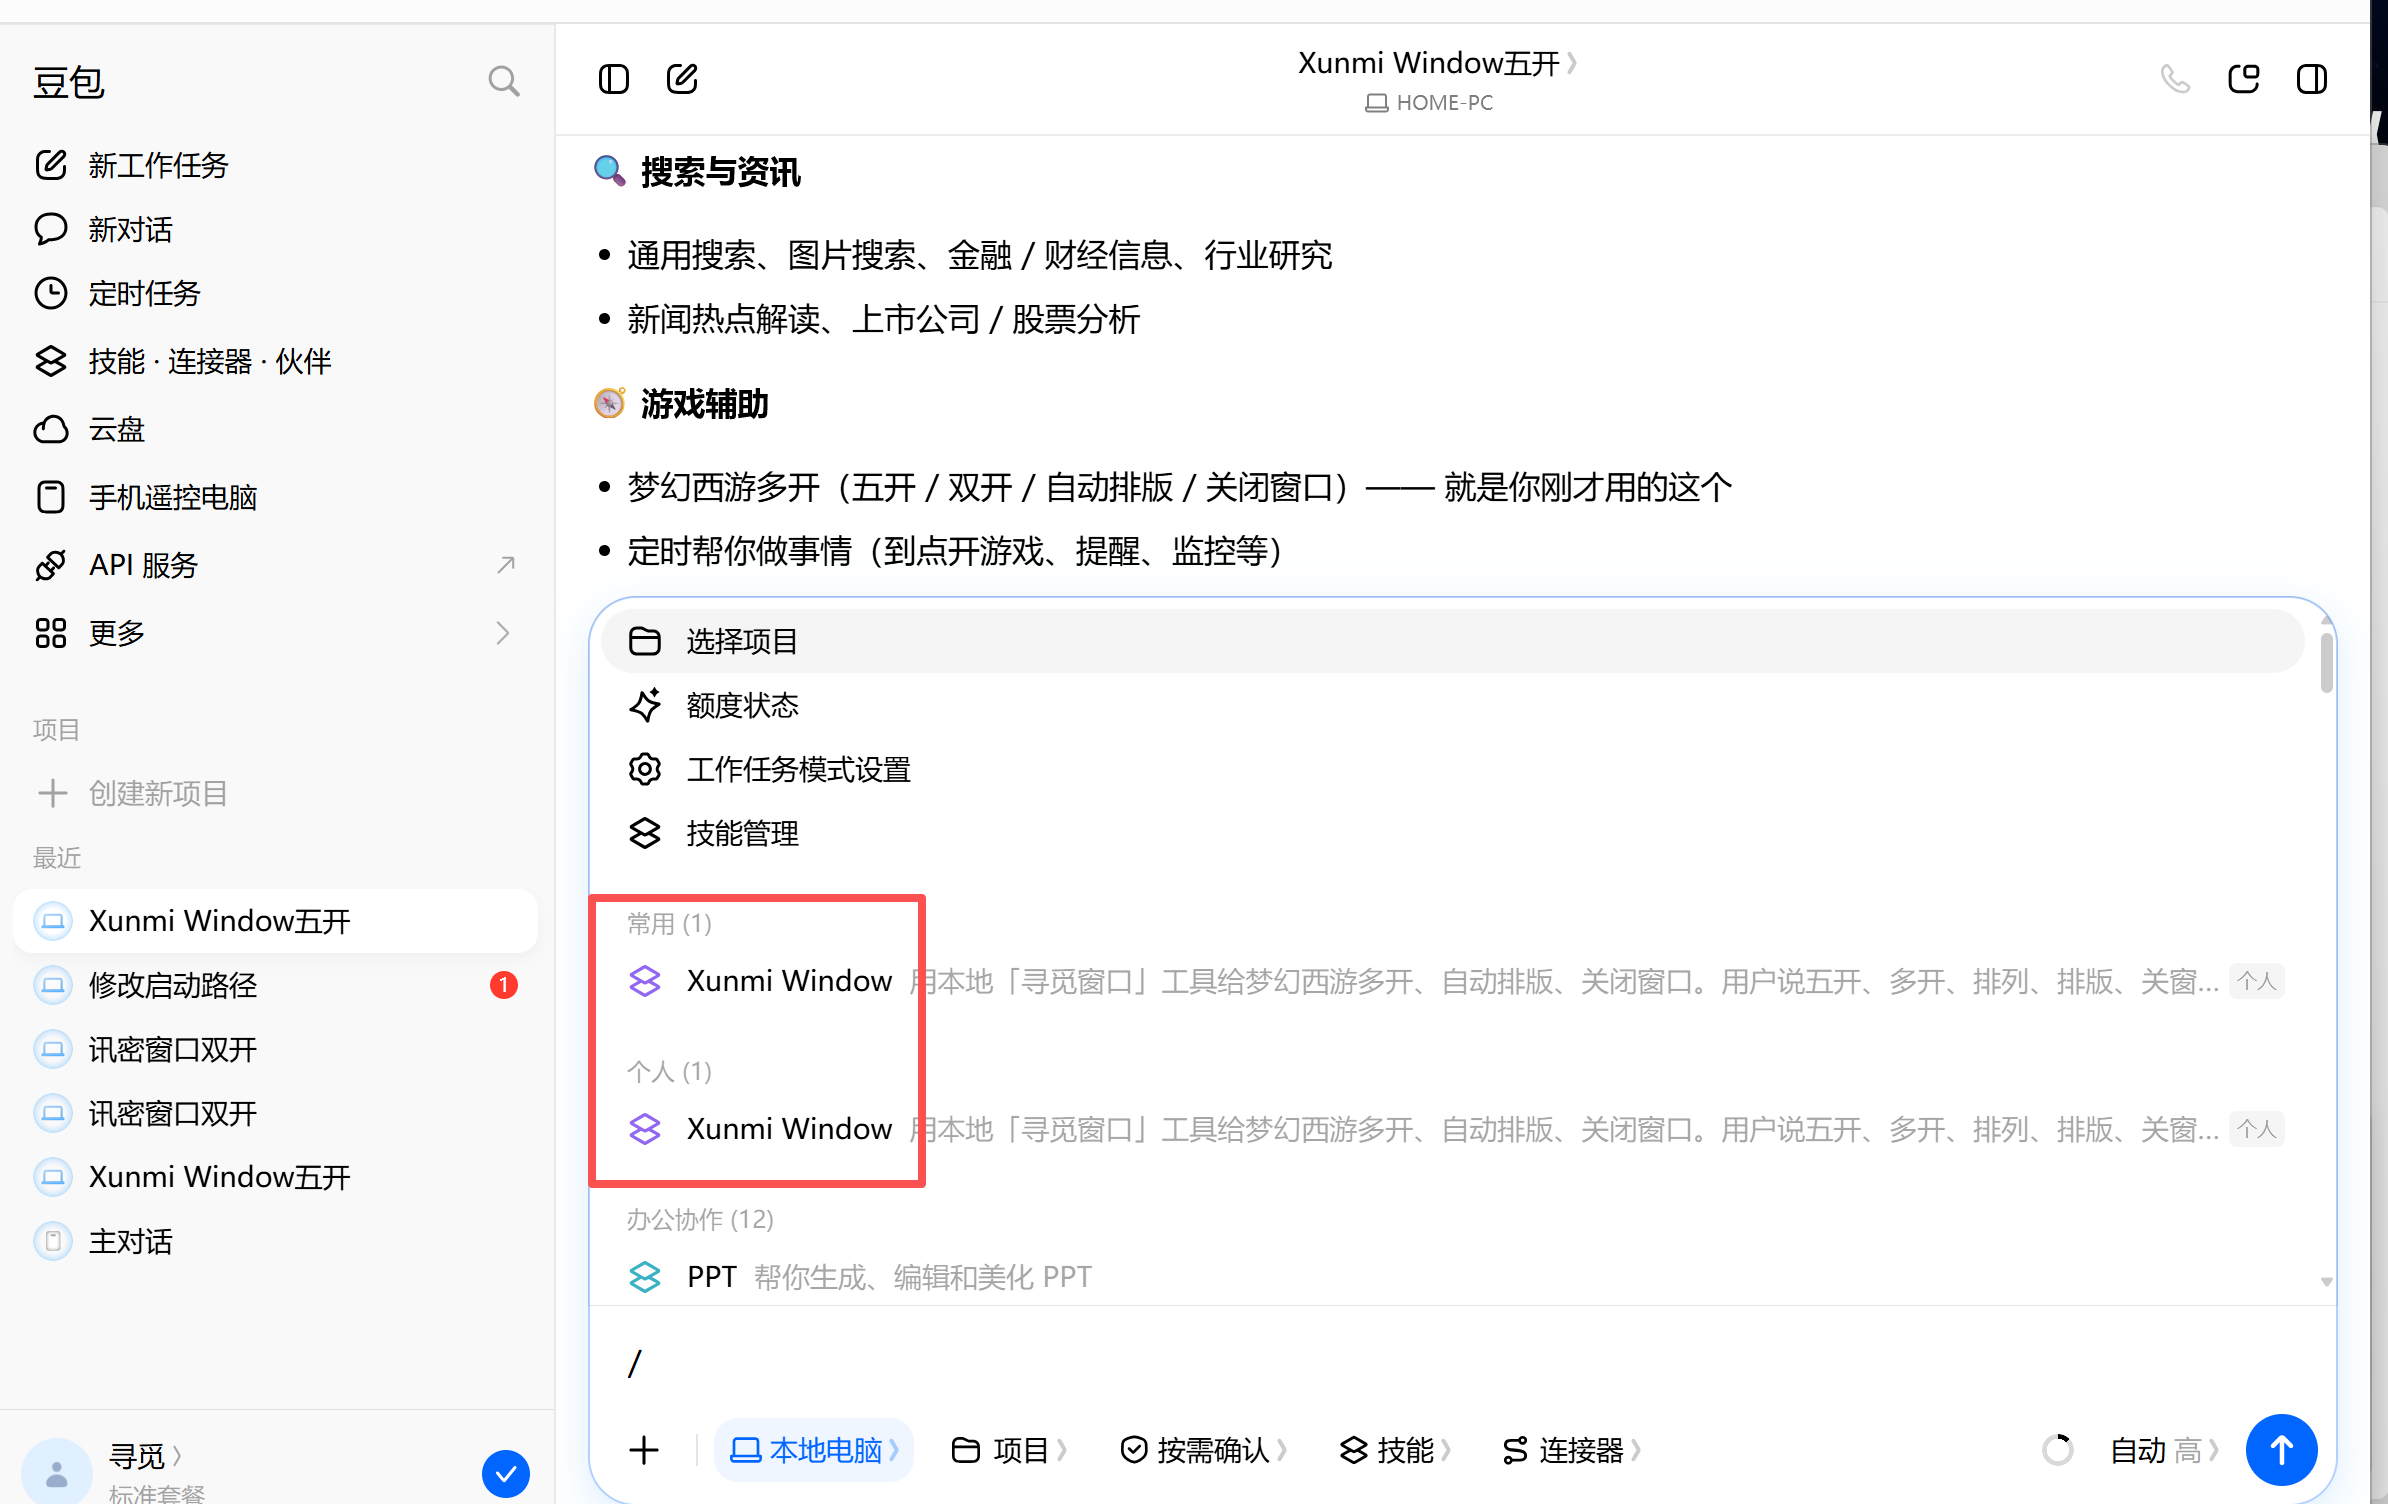Image resolution: width=2388 pixels, height=1504 pixels.
Task: Open 新工作任务 from the sidebar
Action: tap(275, 165)
